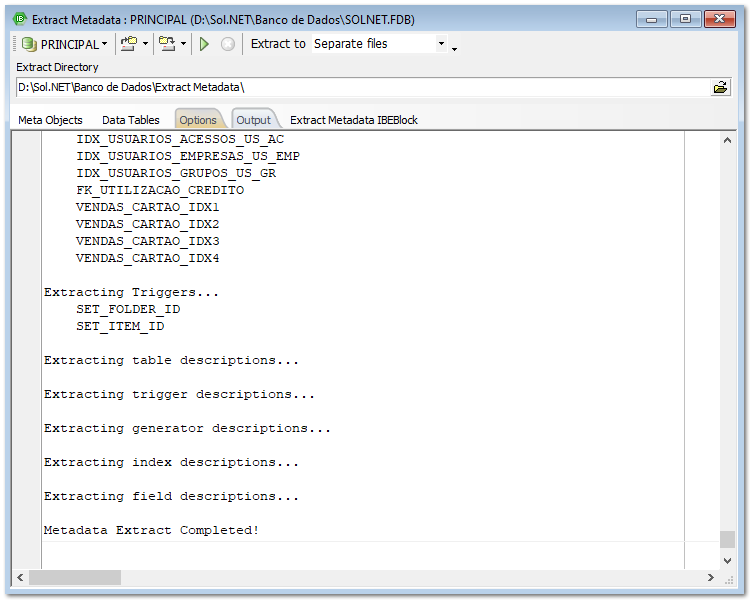Screen dimensions: 753x603
Task: Switch to the Meta Objects tab
Action: [50, 120]
